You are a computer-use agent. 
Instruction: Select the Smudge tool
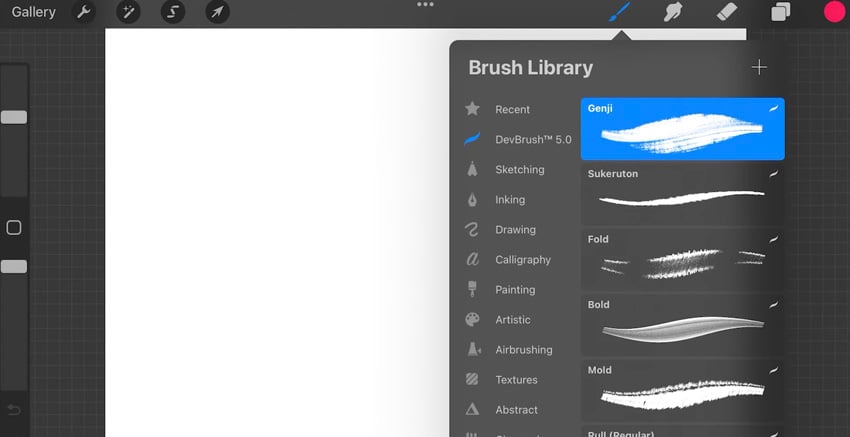[672, 12]
